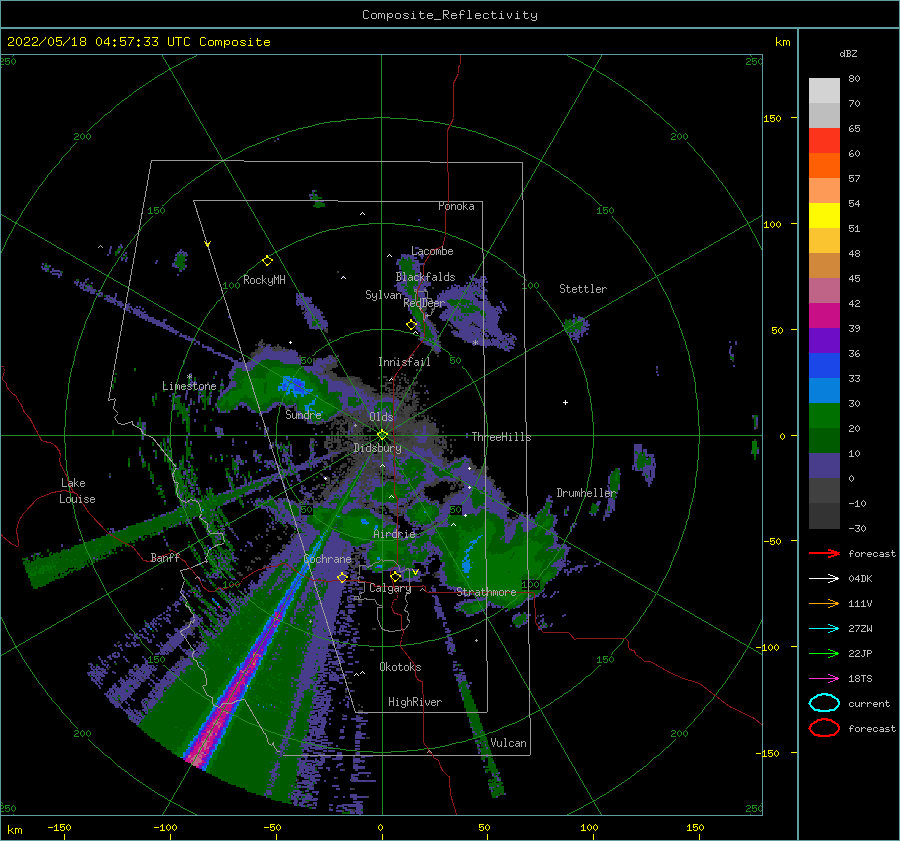Select the RedDeer city label
900x841 pixels.
coord(424,303)
